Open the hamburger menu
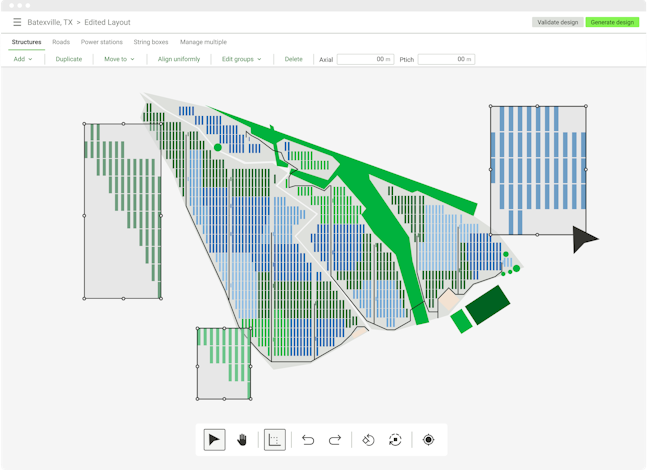The width and height of the screenshot is (647, 470). [x=17, y=22]
